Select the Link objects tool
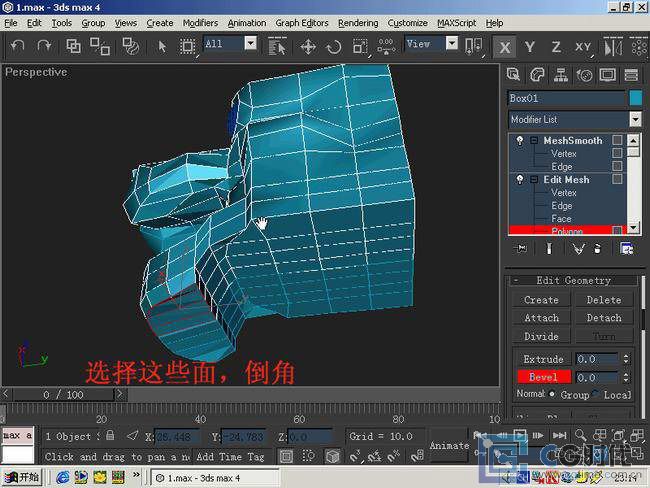 pos(73,46)
